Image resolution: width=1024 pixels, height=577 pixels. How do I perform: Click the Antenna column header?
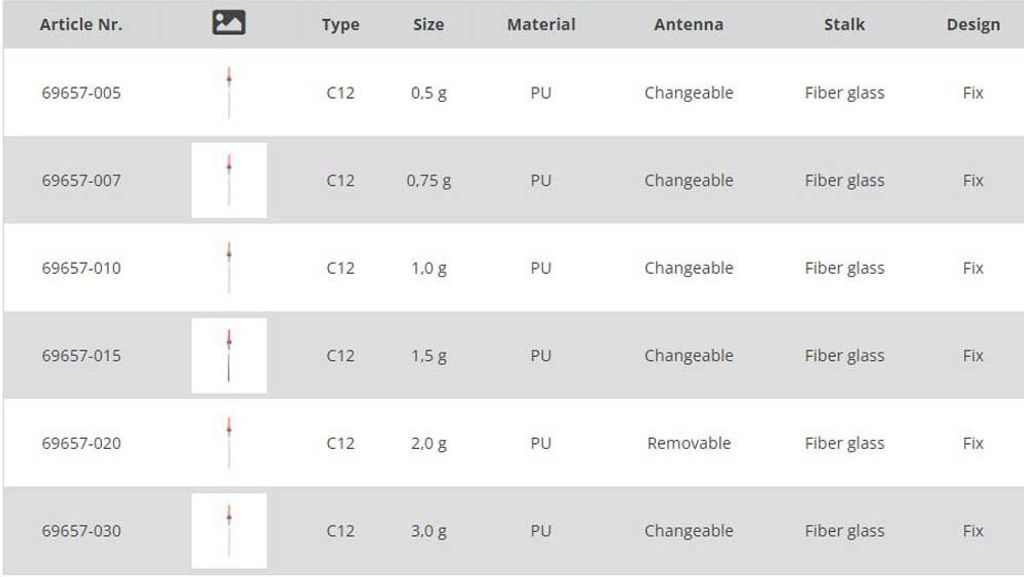tap(688, 25)
